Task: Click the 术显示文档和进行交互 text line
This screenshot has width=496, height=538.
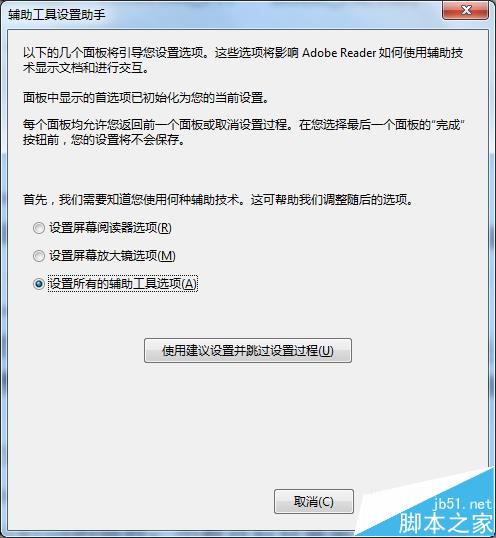Action: click(86, 68)
